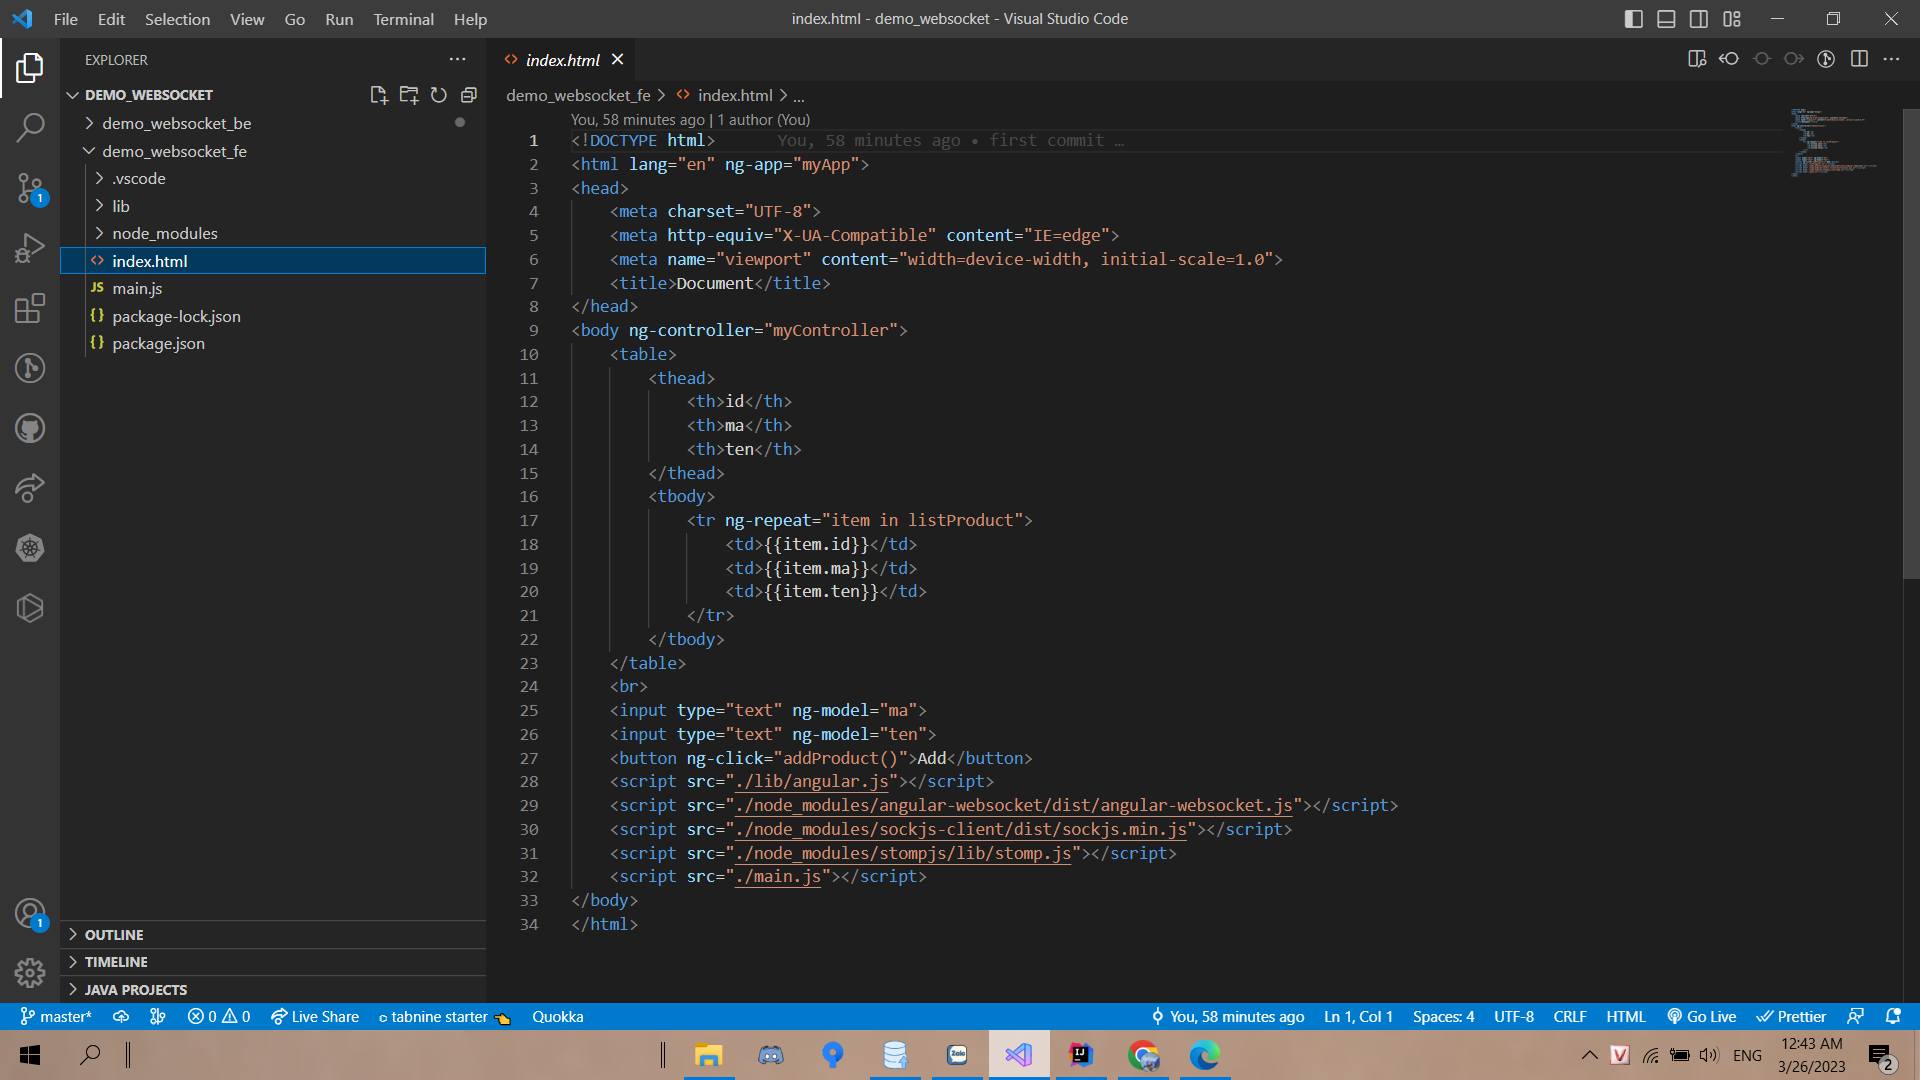
Task: Click the Help menu item
Action: pos(469,18)
